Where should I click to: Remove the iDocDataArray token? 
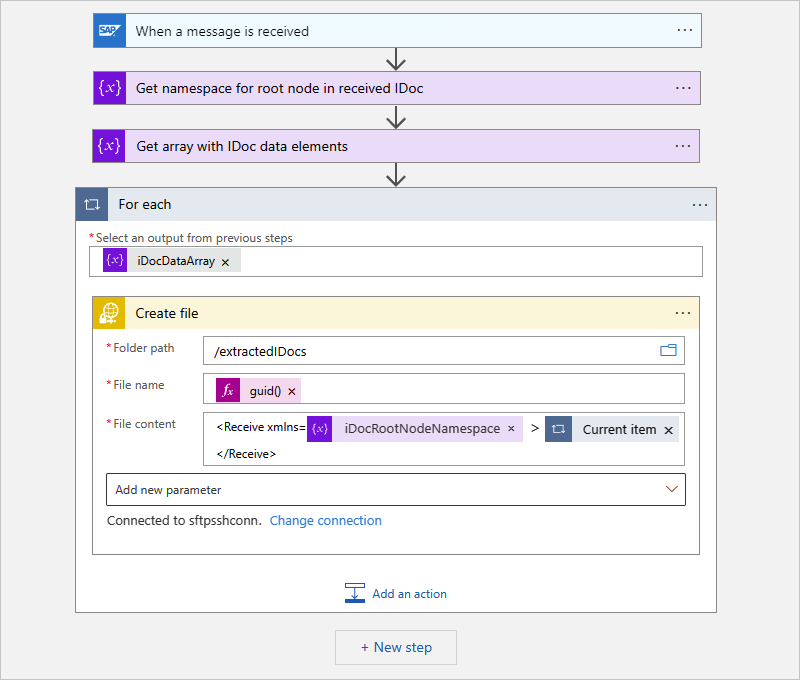(226, 262)
